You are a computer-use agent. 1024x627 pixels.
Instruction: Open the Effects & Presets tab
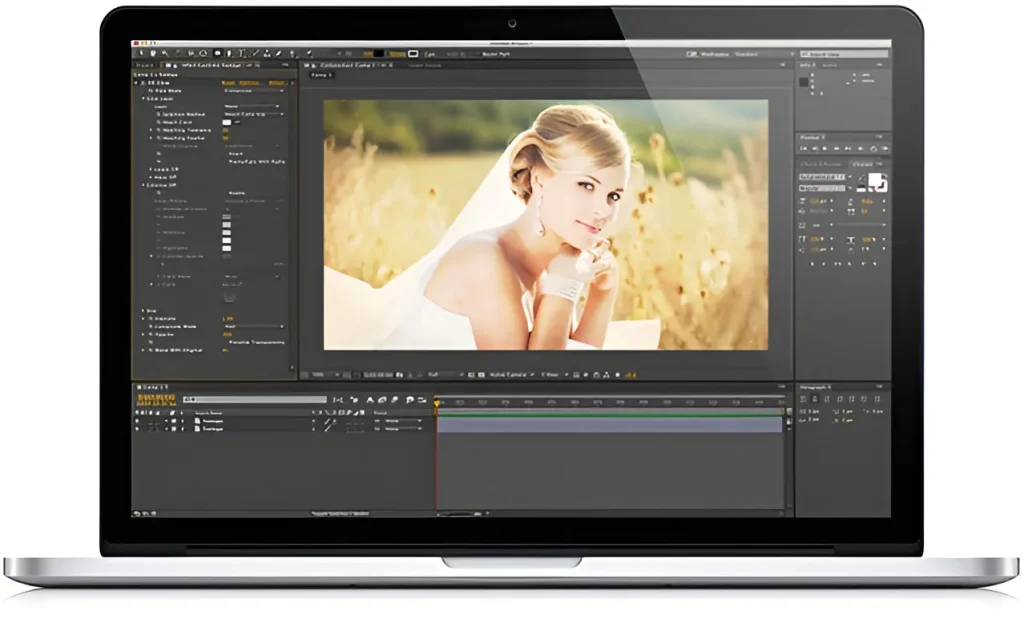tap(821, 164)
